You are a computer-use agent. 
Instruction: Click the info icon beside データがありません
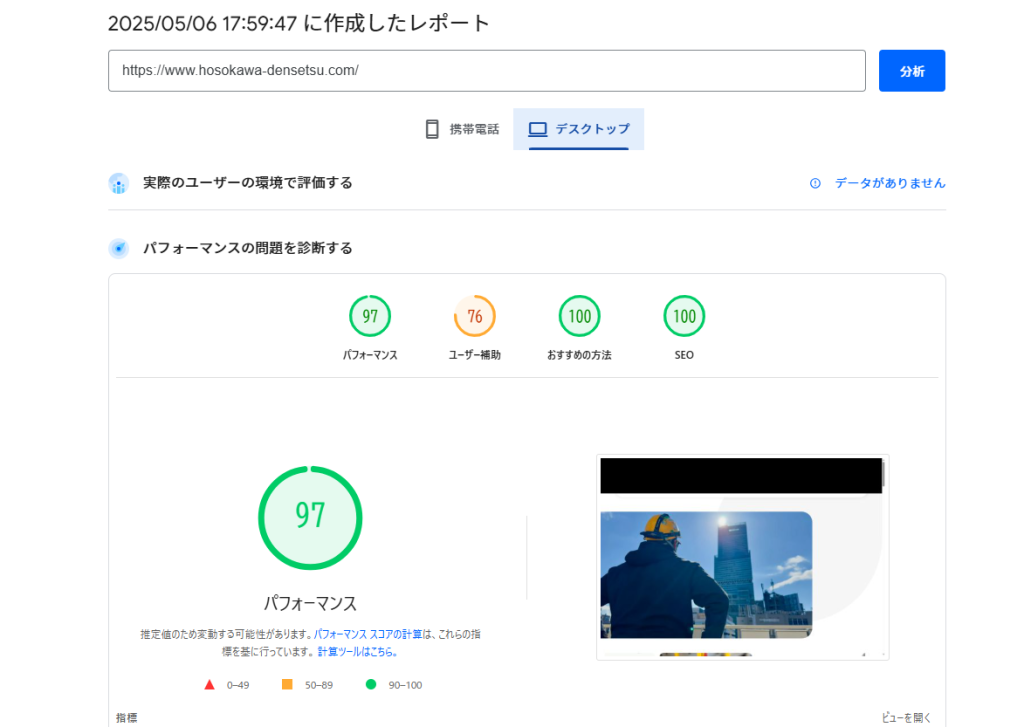tap(815, 184)
